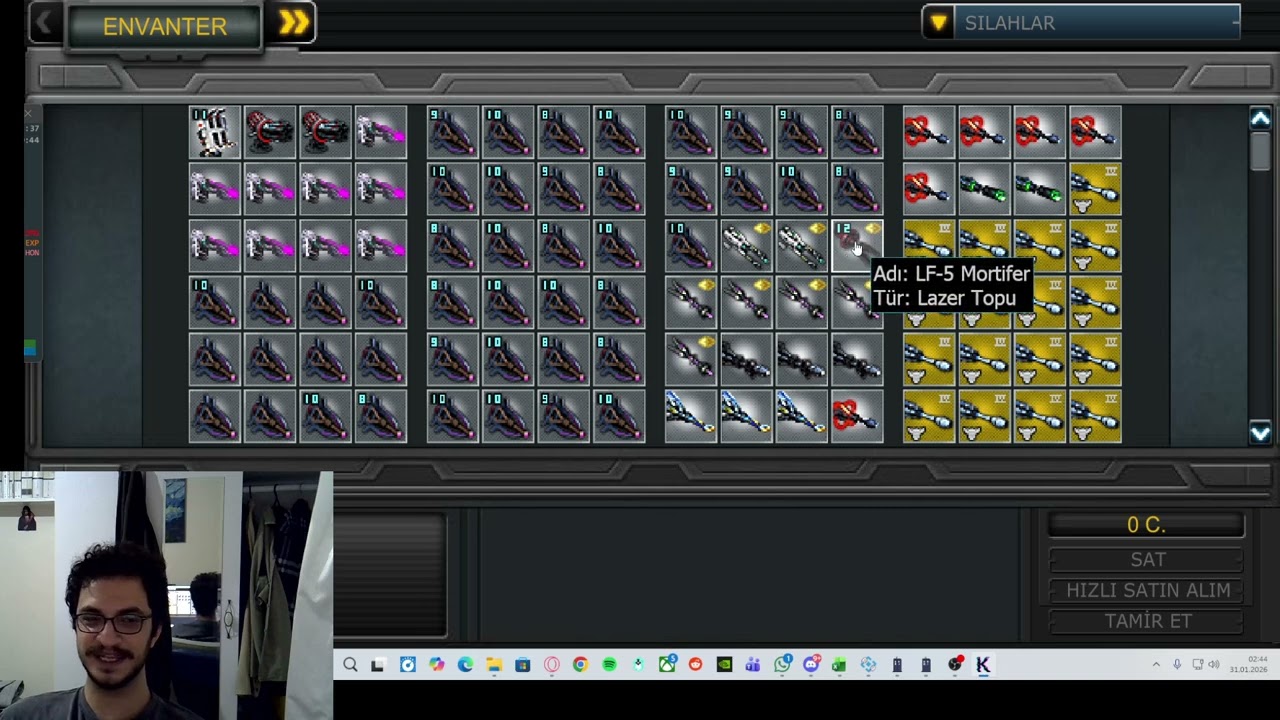Open Discord from the taskbar
The width and height of the screenshot is (1280, 720).
(811, 664)
